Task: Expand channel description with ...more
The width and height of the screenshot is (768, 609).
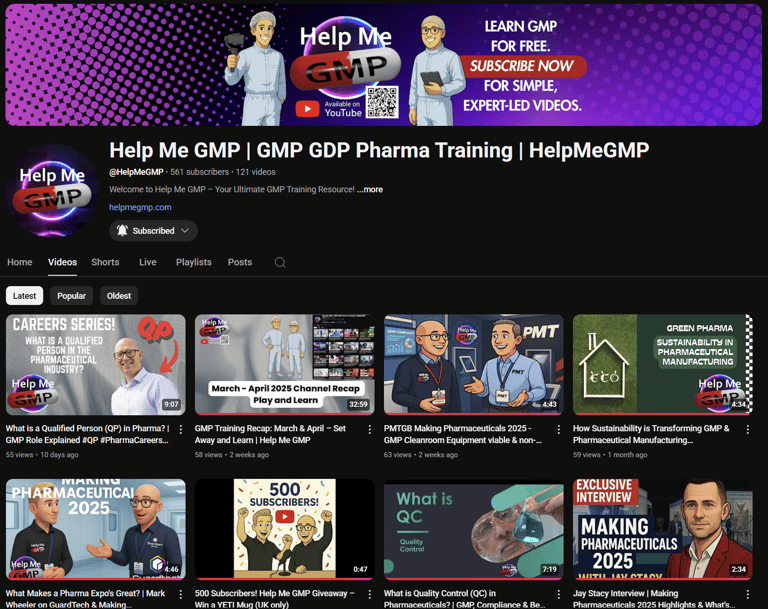Action: (x=370, y=189)
